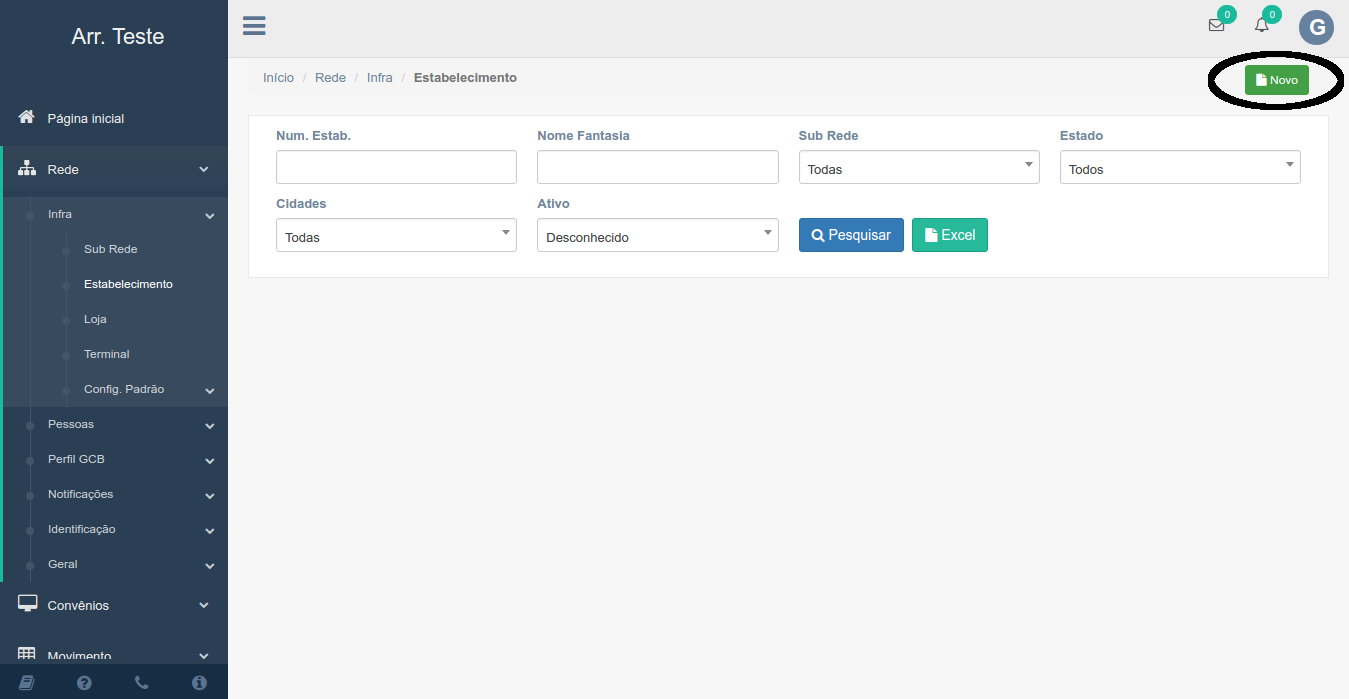Expand the Pessoas submenu
Viewport: 1349px width, 699px height.
pyautogui.click(x=71, y=424)
